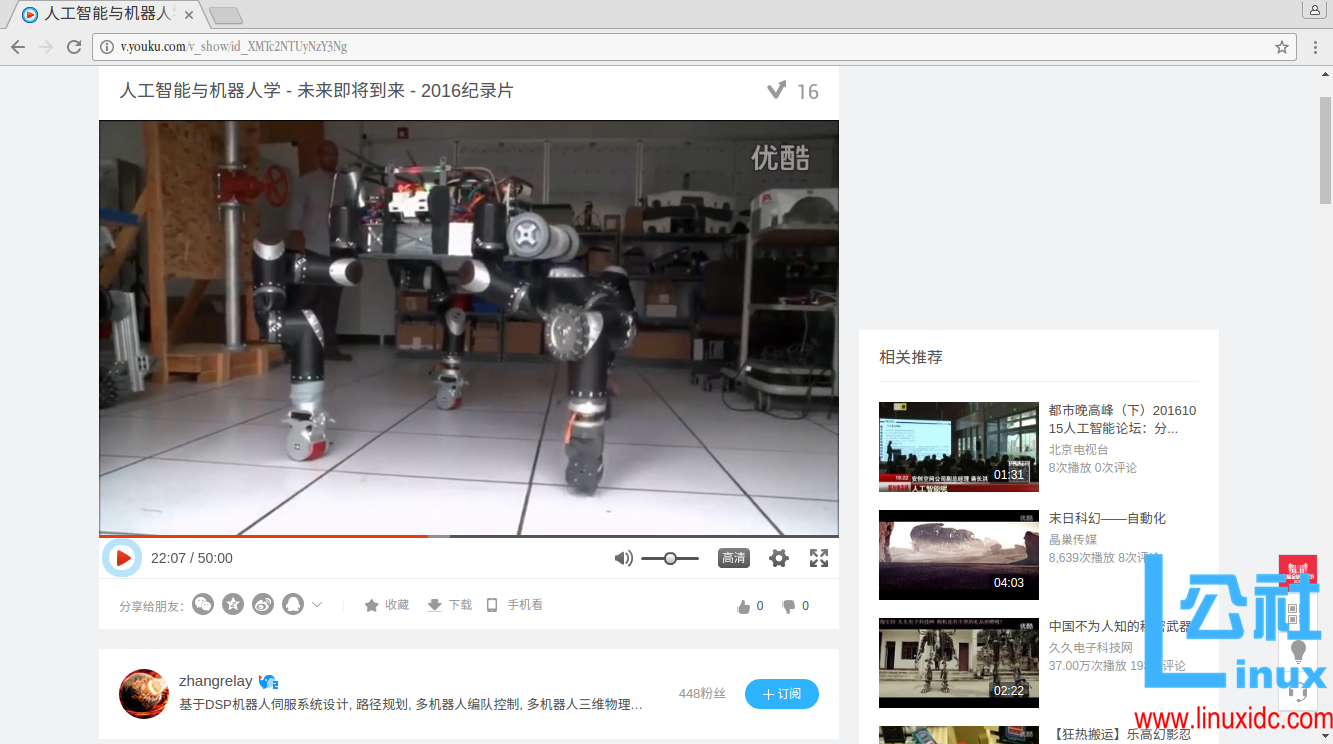The image size is (1333, 744).
Task: Click the zhangrelay verified badge icon
Action: pos(268,681)
